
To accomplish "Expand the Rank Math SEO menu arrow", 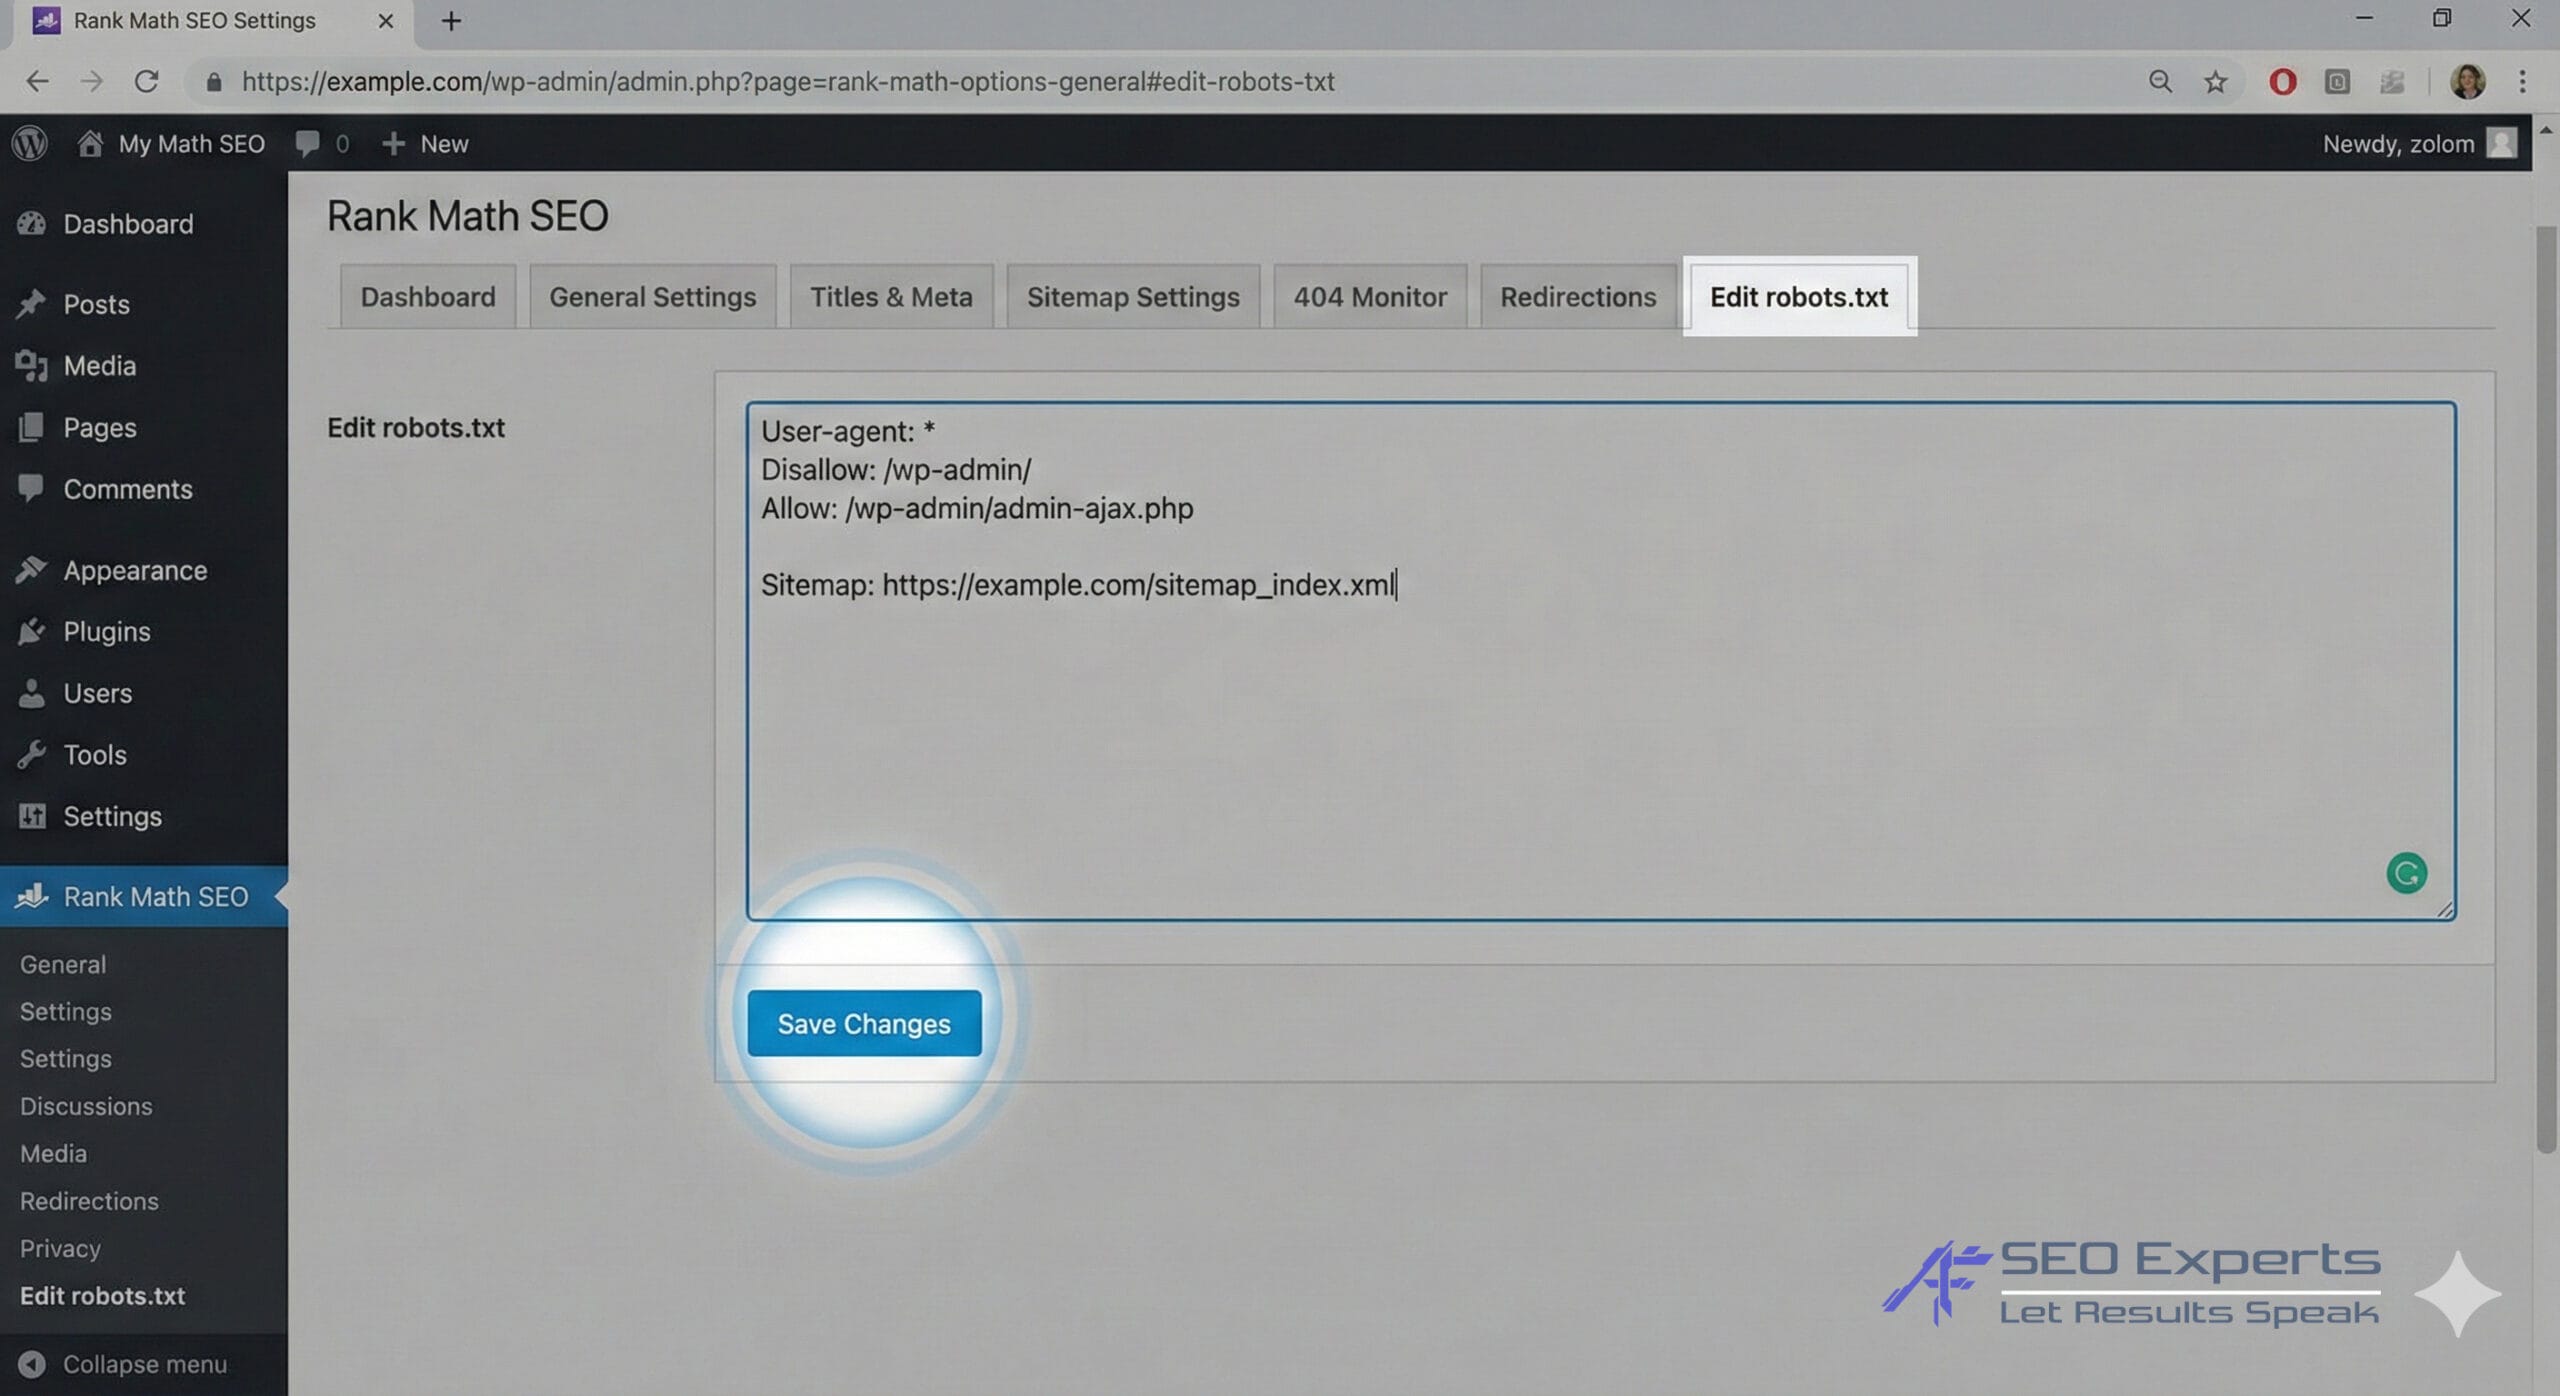I will 283,896.
